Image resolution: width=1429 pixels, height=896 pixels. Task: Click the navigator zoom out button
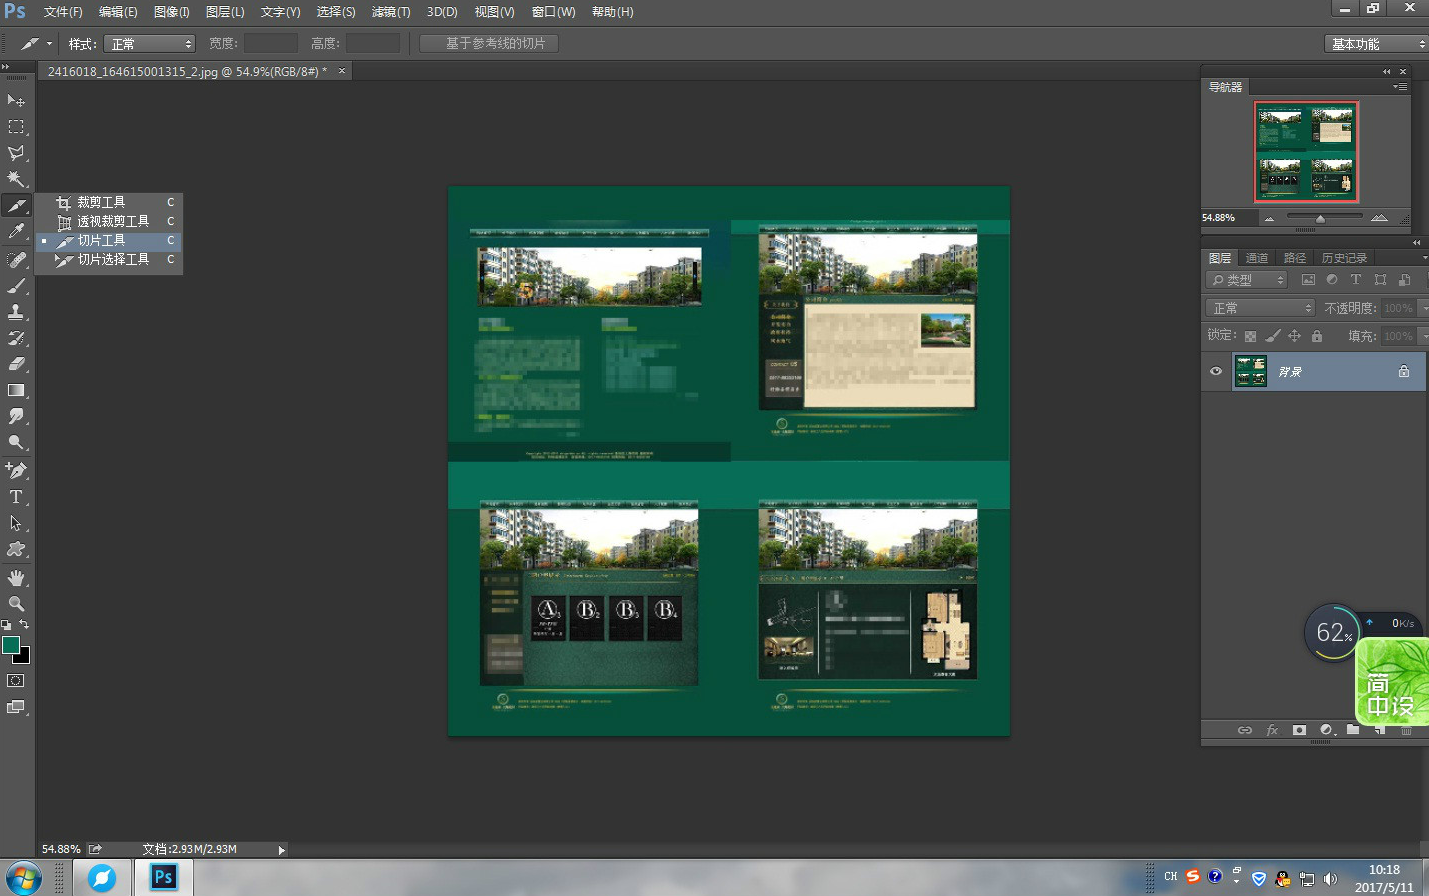click(x=1269, y=218)
